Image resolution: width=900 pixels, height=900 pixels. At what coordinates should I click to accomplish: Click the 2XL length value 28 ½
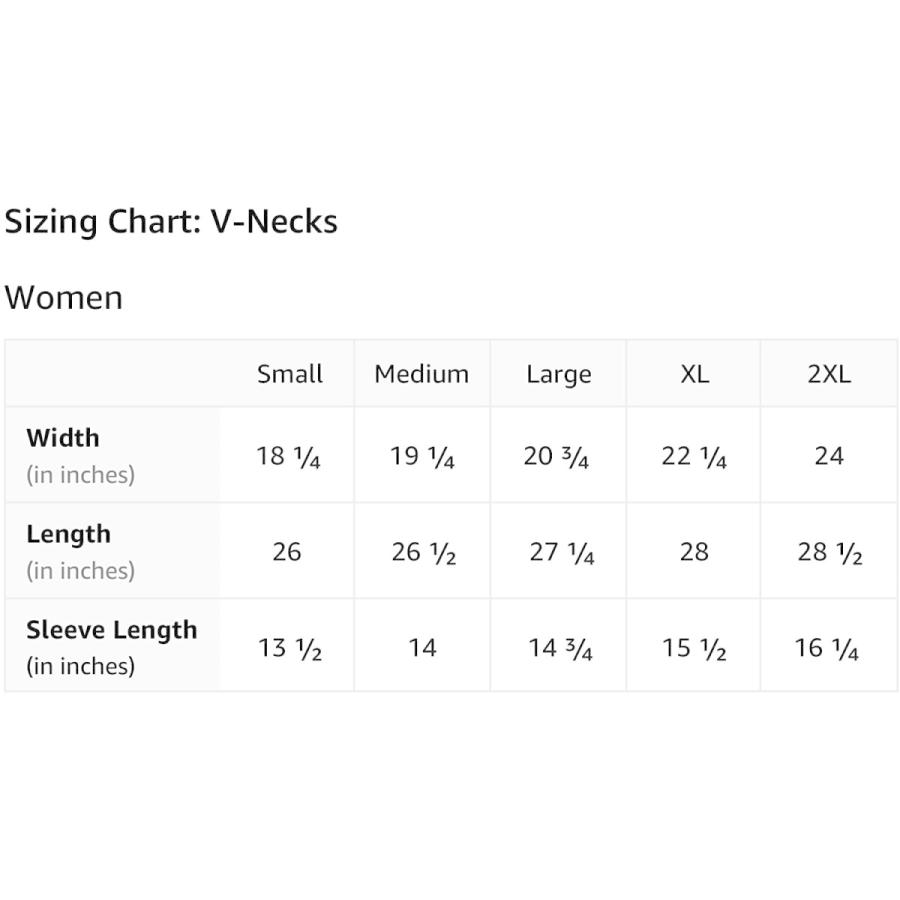tap(830, 552)
